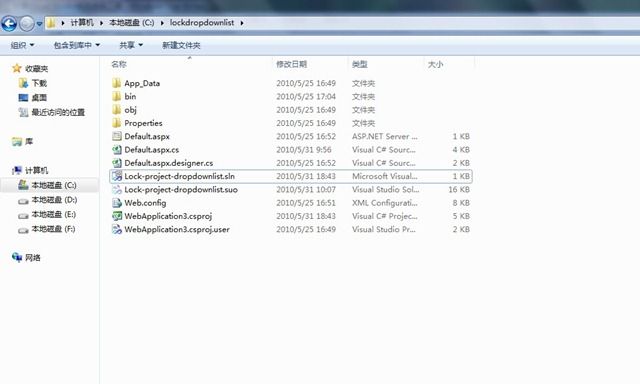Open the 共享 dropdown menu
The image size is (640, 384).
[x=131, y=45]
